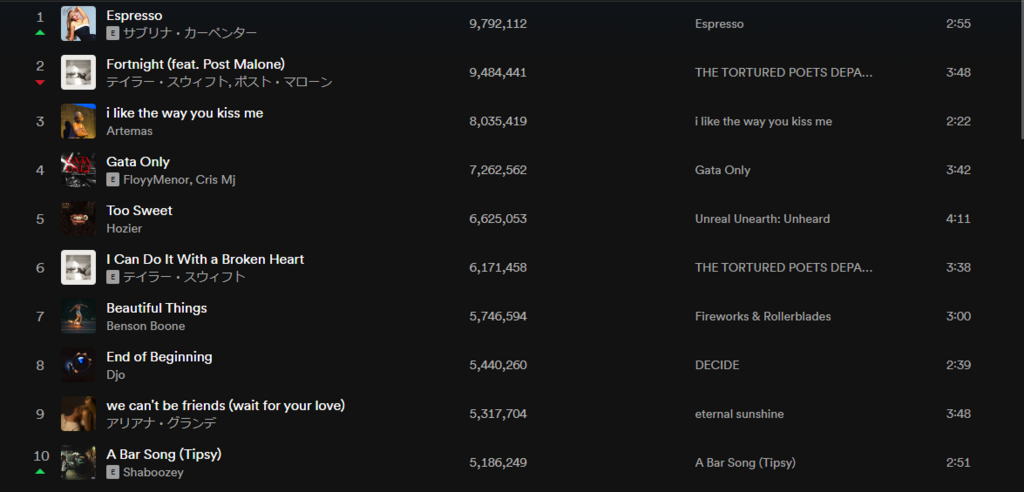The width and height of the screenshot is (1024, 492).
Task: Click the explicit badge under Espresso
Action: (113, 33)
